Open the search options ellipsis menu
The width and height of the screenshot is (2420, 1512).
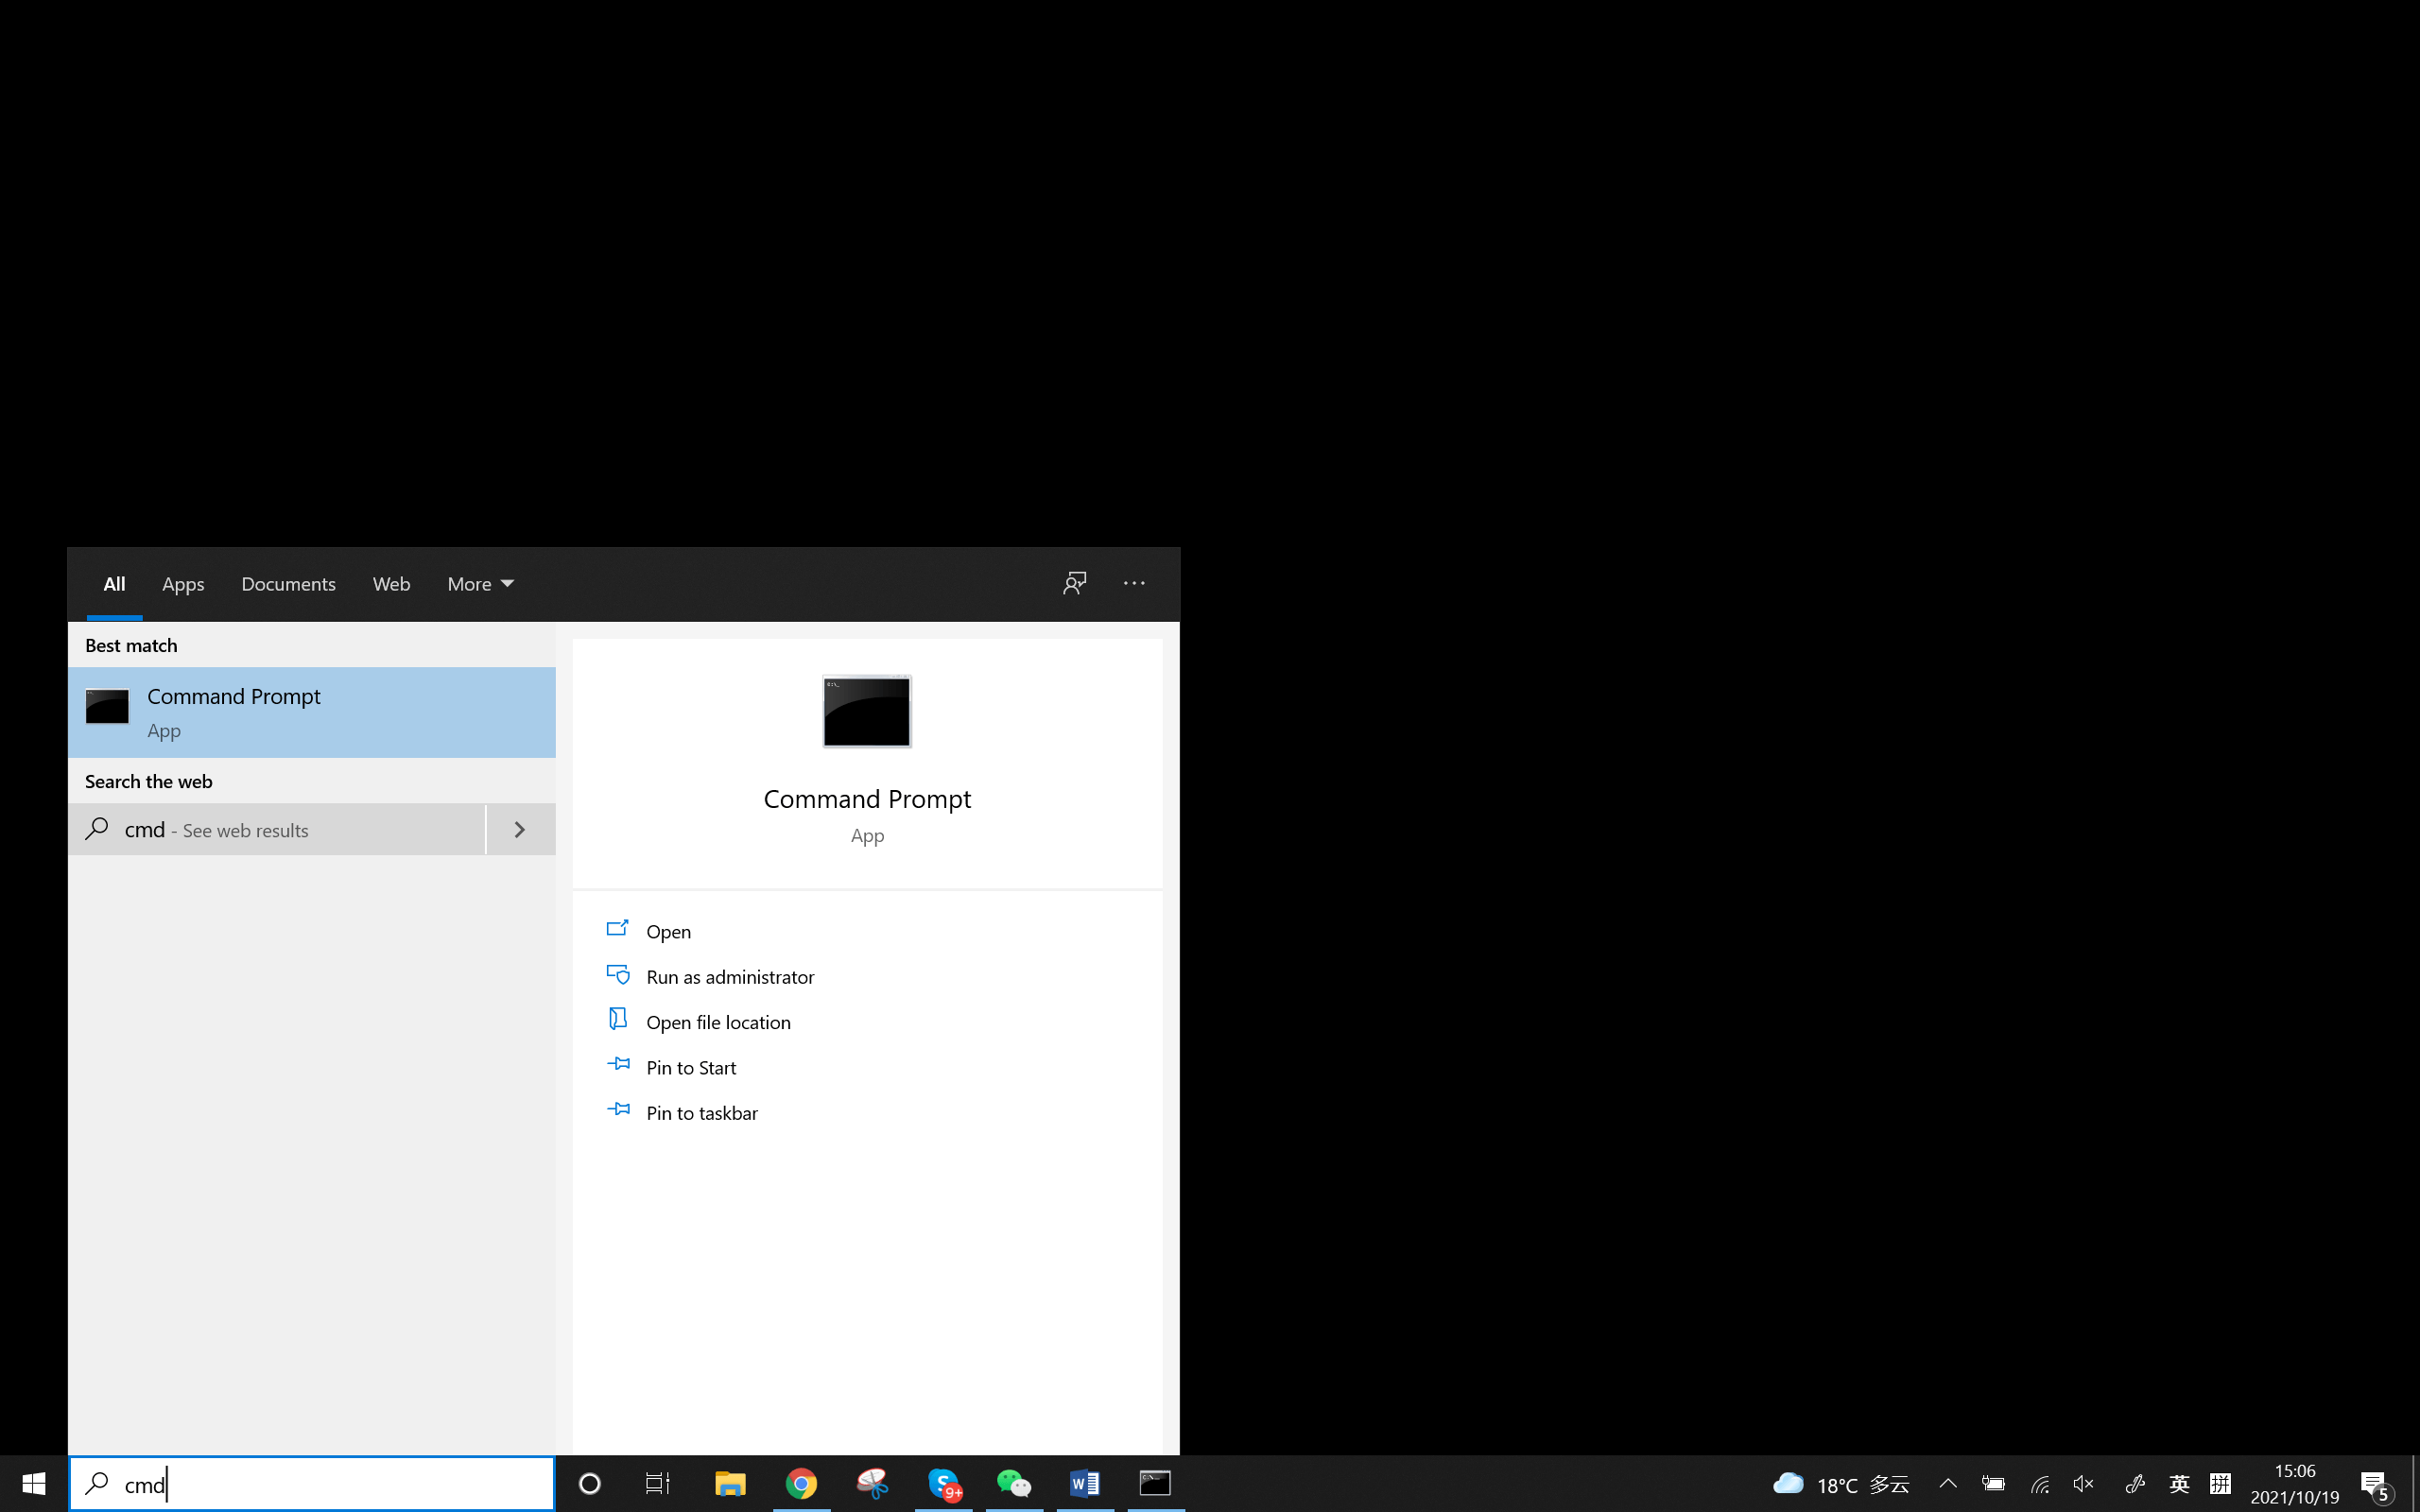tap(1133, 583)
